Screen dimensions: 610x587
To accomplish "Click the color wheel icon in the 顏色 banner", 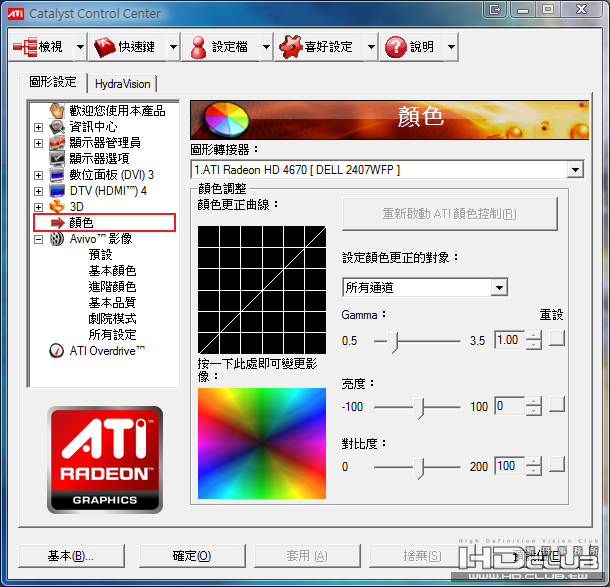I will (227, 120).
